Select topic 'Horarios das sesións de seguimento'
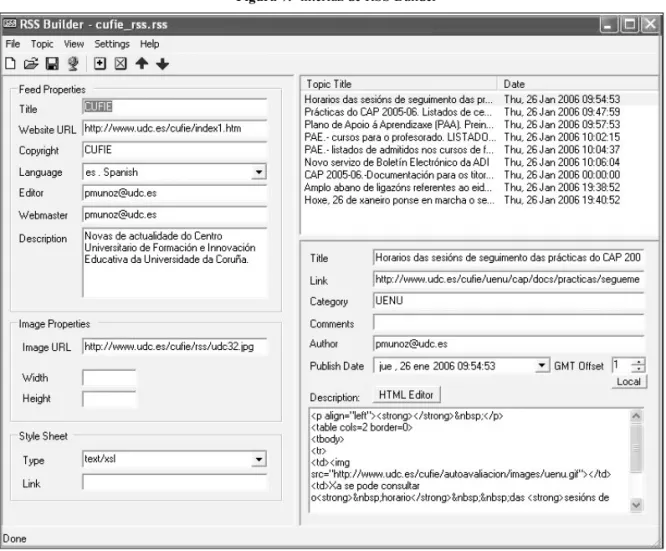Viewport: 666px width, 551px height. (x=398, y=99)
